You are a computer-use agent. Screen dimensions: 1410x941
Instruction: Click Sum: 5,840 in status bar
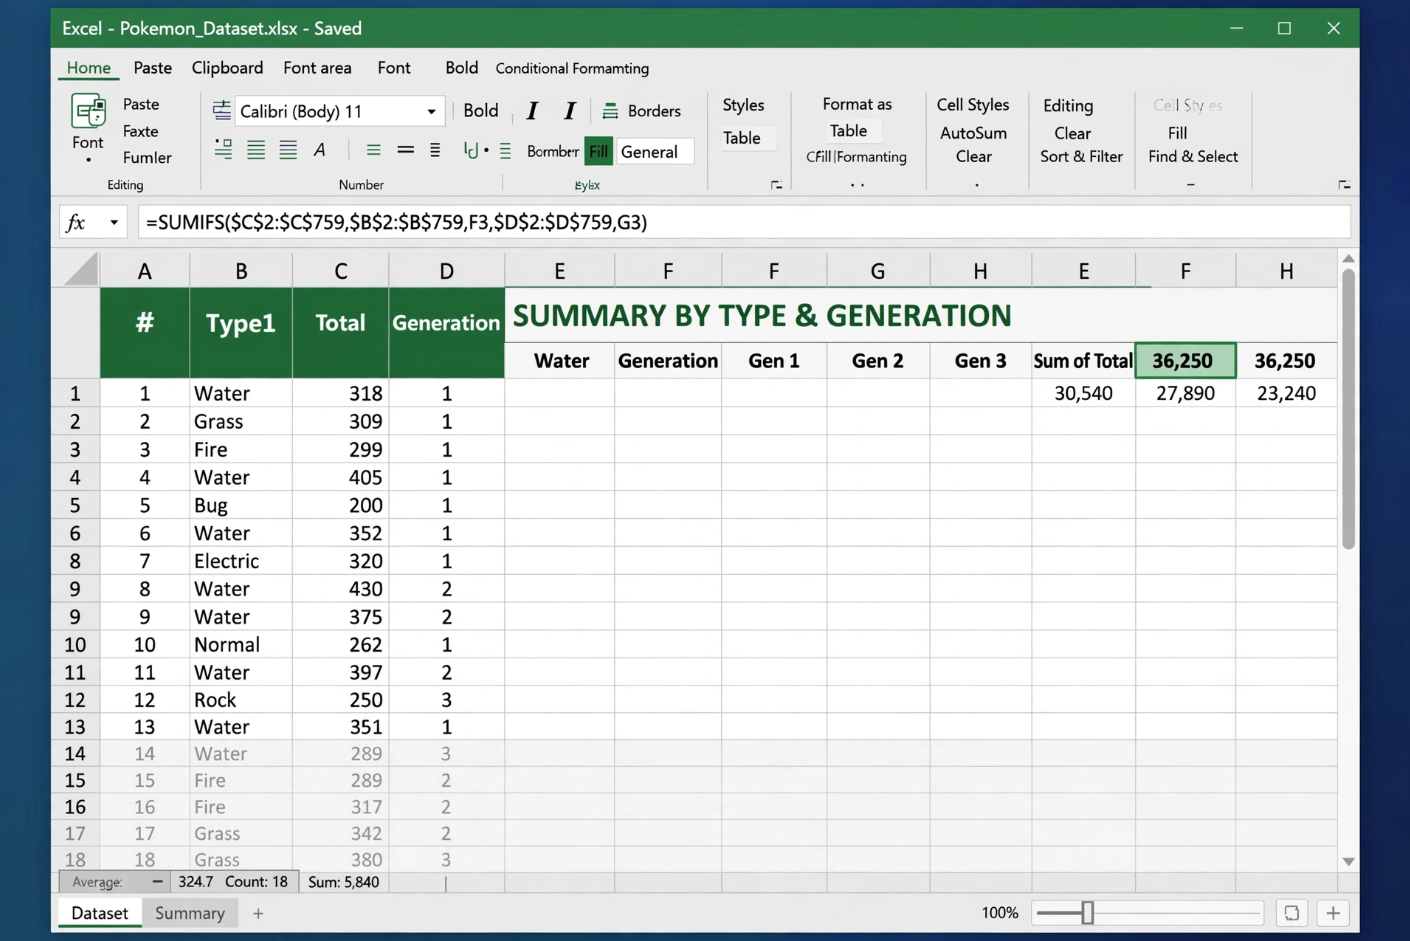(x=344, y=882)
